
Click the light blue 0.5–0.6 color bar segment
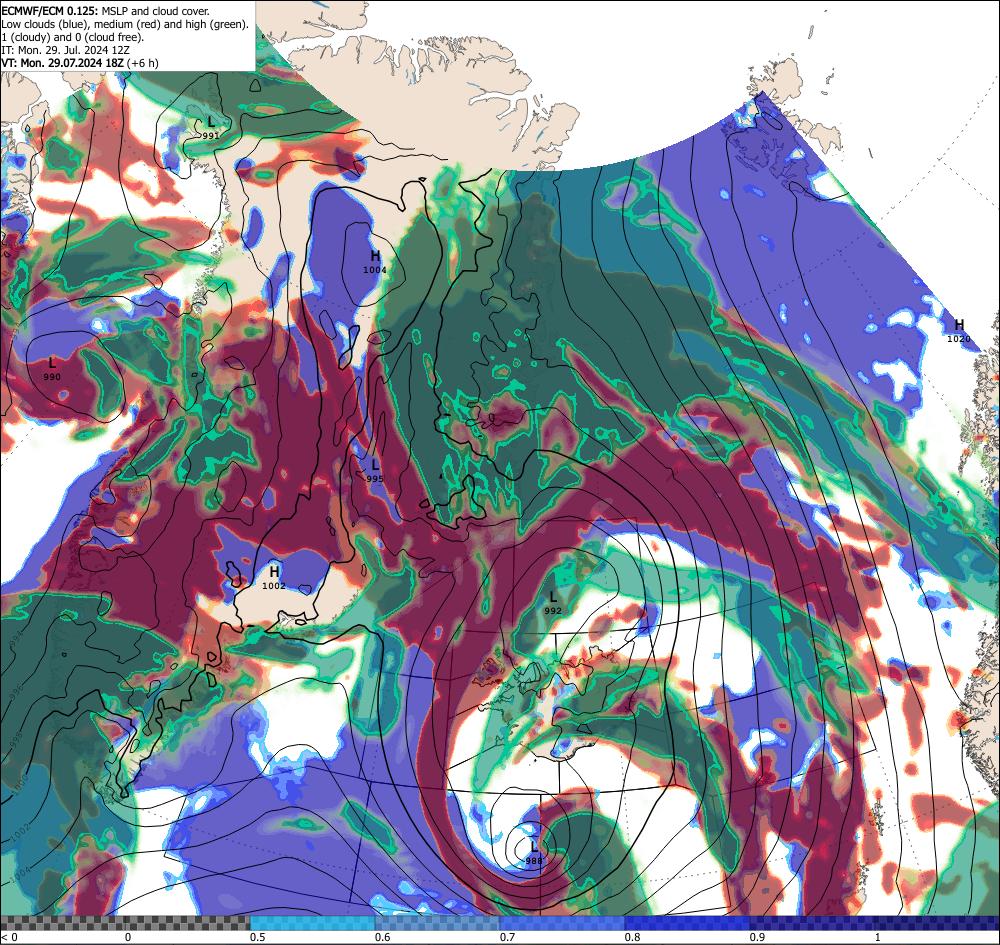[312, 923]
